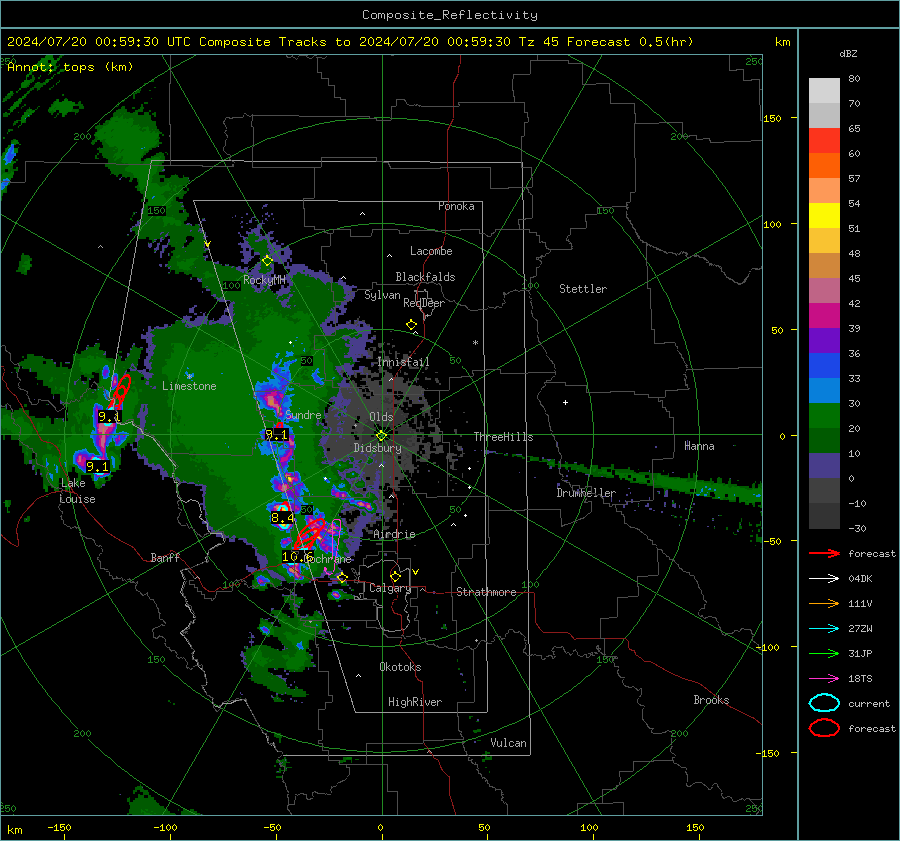Select the dark purple 10 dBZ swatch

point(824,465)
